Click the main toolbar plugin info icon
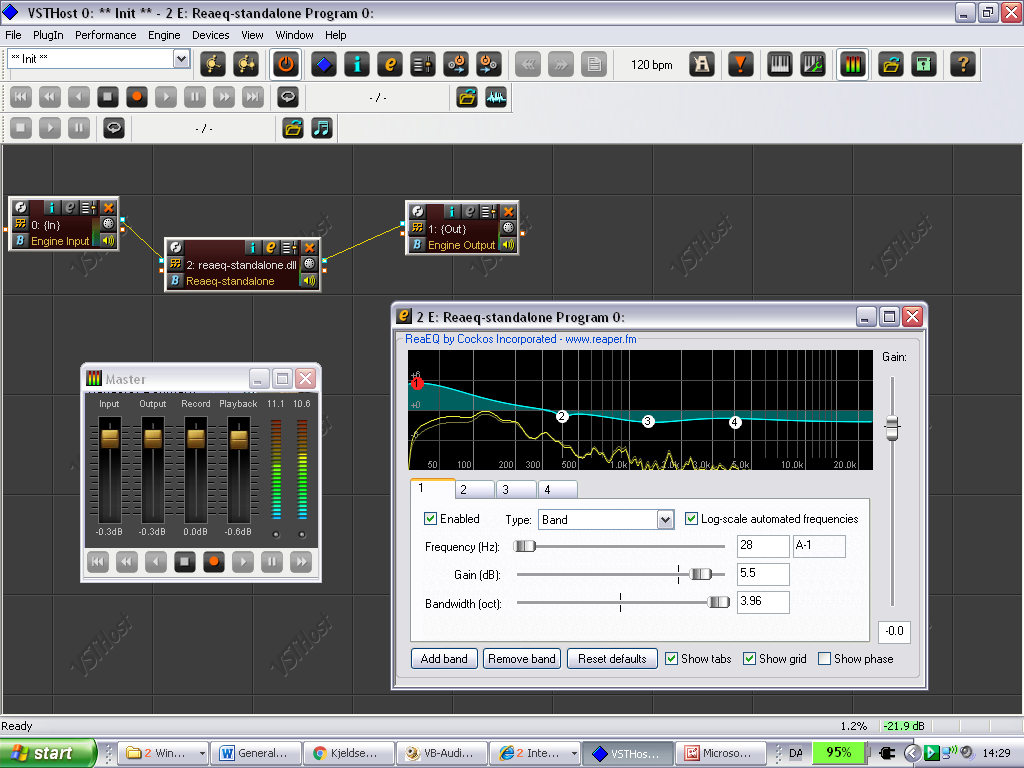 (x=357, y=64)
